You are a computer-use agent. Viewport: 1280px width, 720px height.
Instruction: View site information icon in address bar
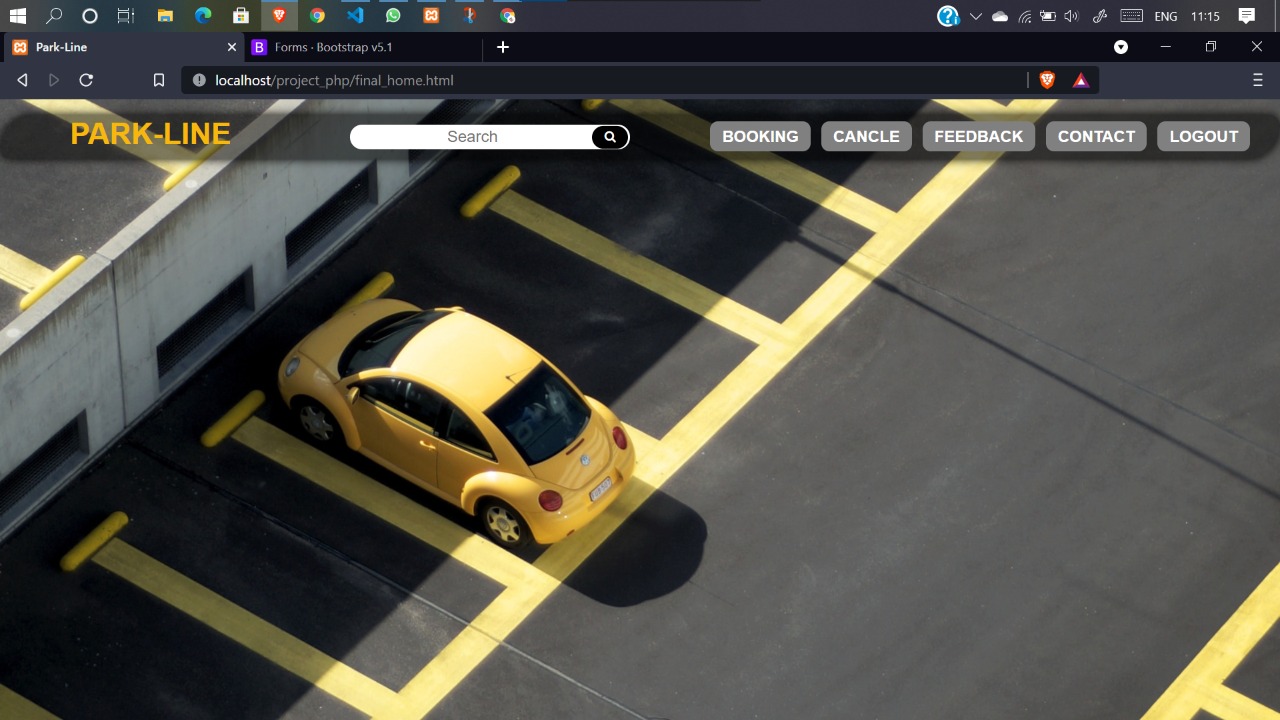click(199, 80)
